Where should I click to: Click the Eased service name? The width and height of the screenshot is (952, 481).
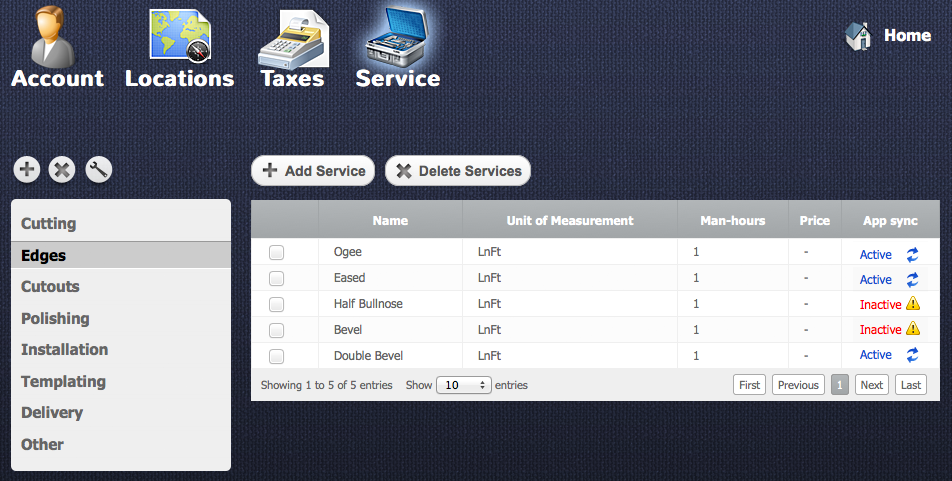click(x=349, y=278)
